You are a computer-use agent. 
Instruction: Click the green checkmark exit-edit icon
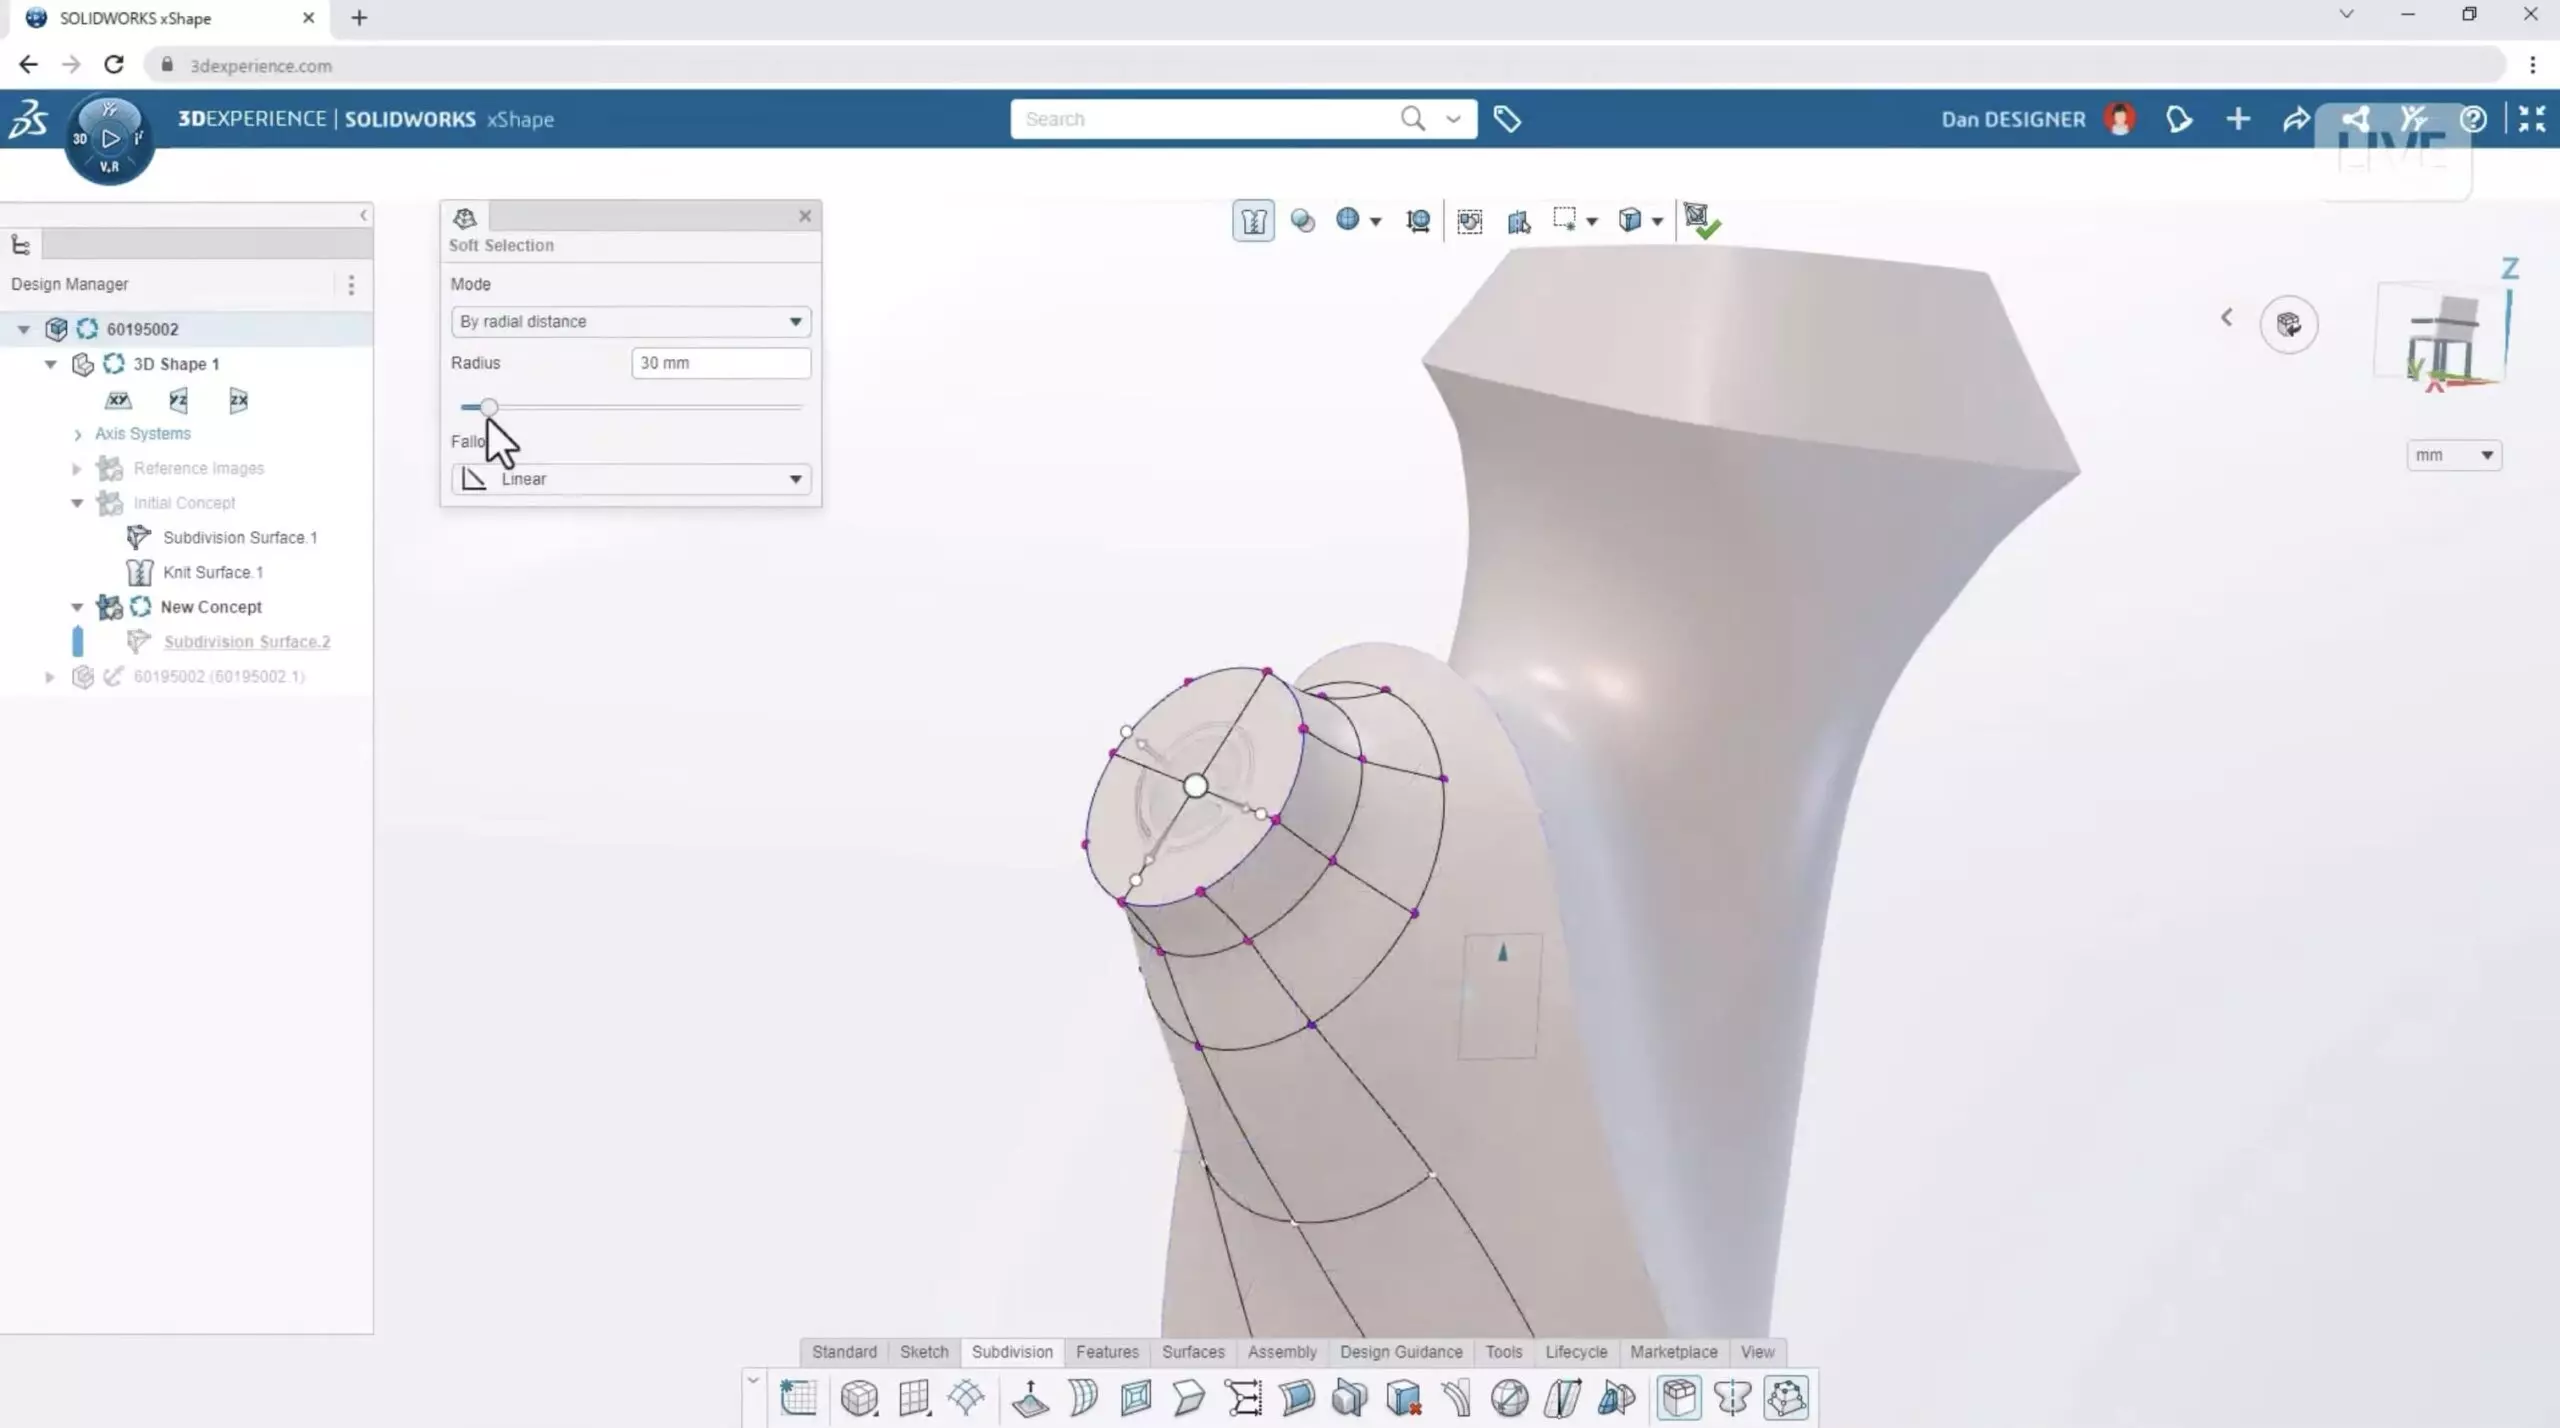(1700, 221)
